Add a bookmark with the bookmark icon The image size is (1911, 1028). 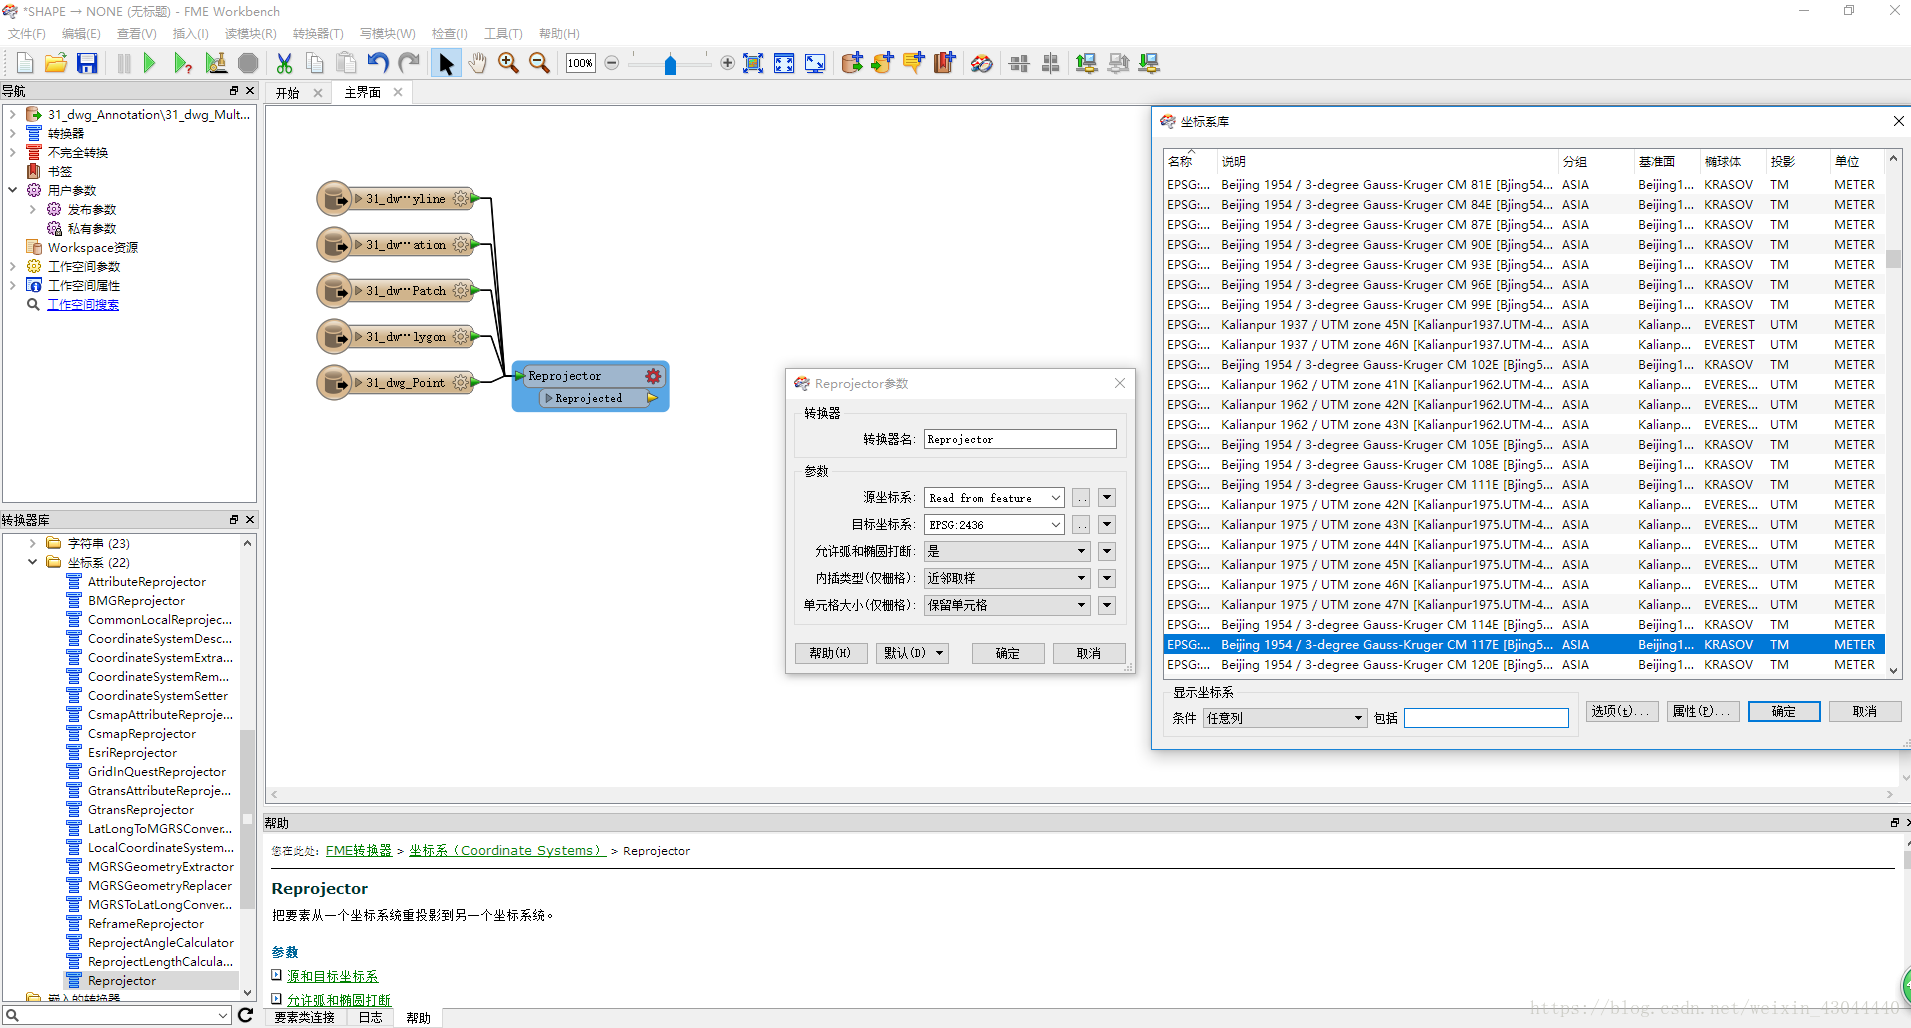click(944, 63)
